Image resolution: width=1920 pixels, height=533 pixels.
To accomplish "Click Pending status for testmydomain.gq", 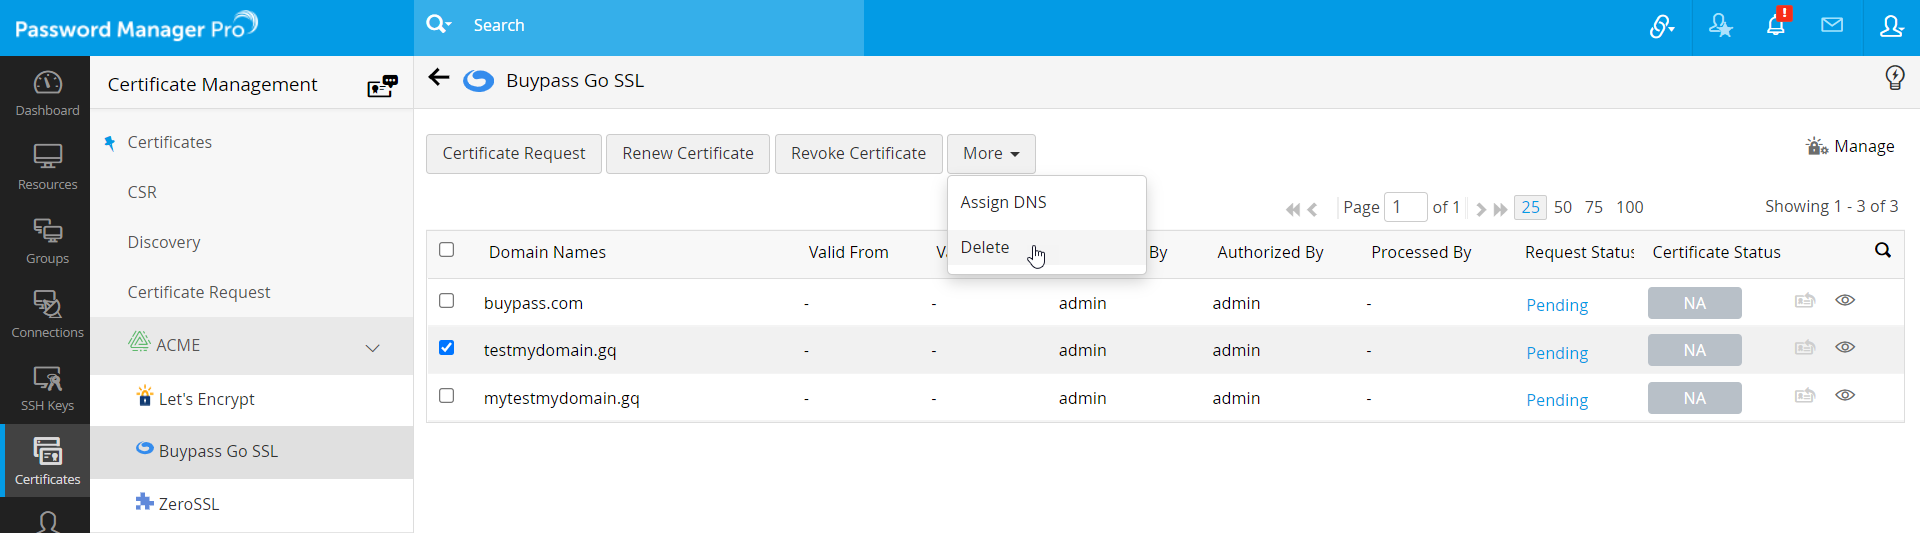I will click(x=1557, y=353).
